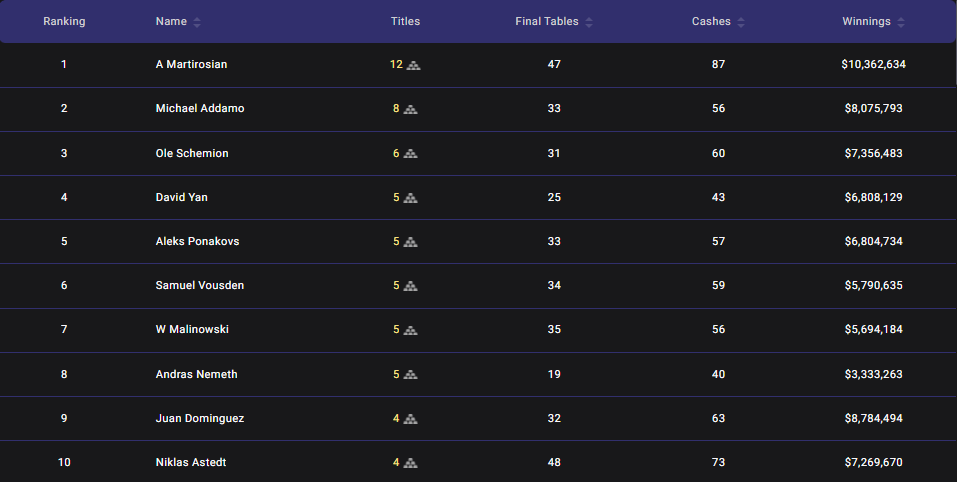Click Michael Addamo's titles trophy icon
This screenshot has width=957, height=482.
(x=411, y=109)
